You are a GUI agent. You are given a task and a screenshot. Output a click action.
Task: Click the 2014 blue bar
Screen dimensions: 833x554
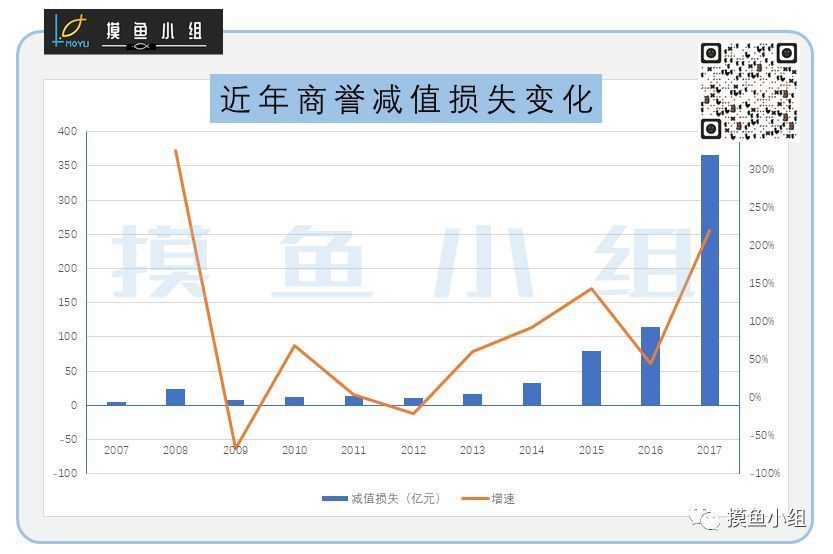pyautogui.click(x=531, y=394)
